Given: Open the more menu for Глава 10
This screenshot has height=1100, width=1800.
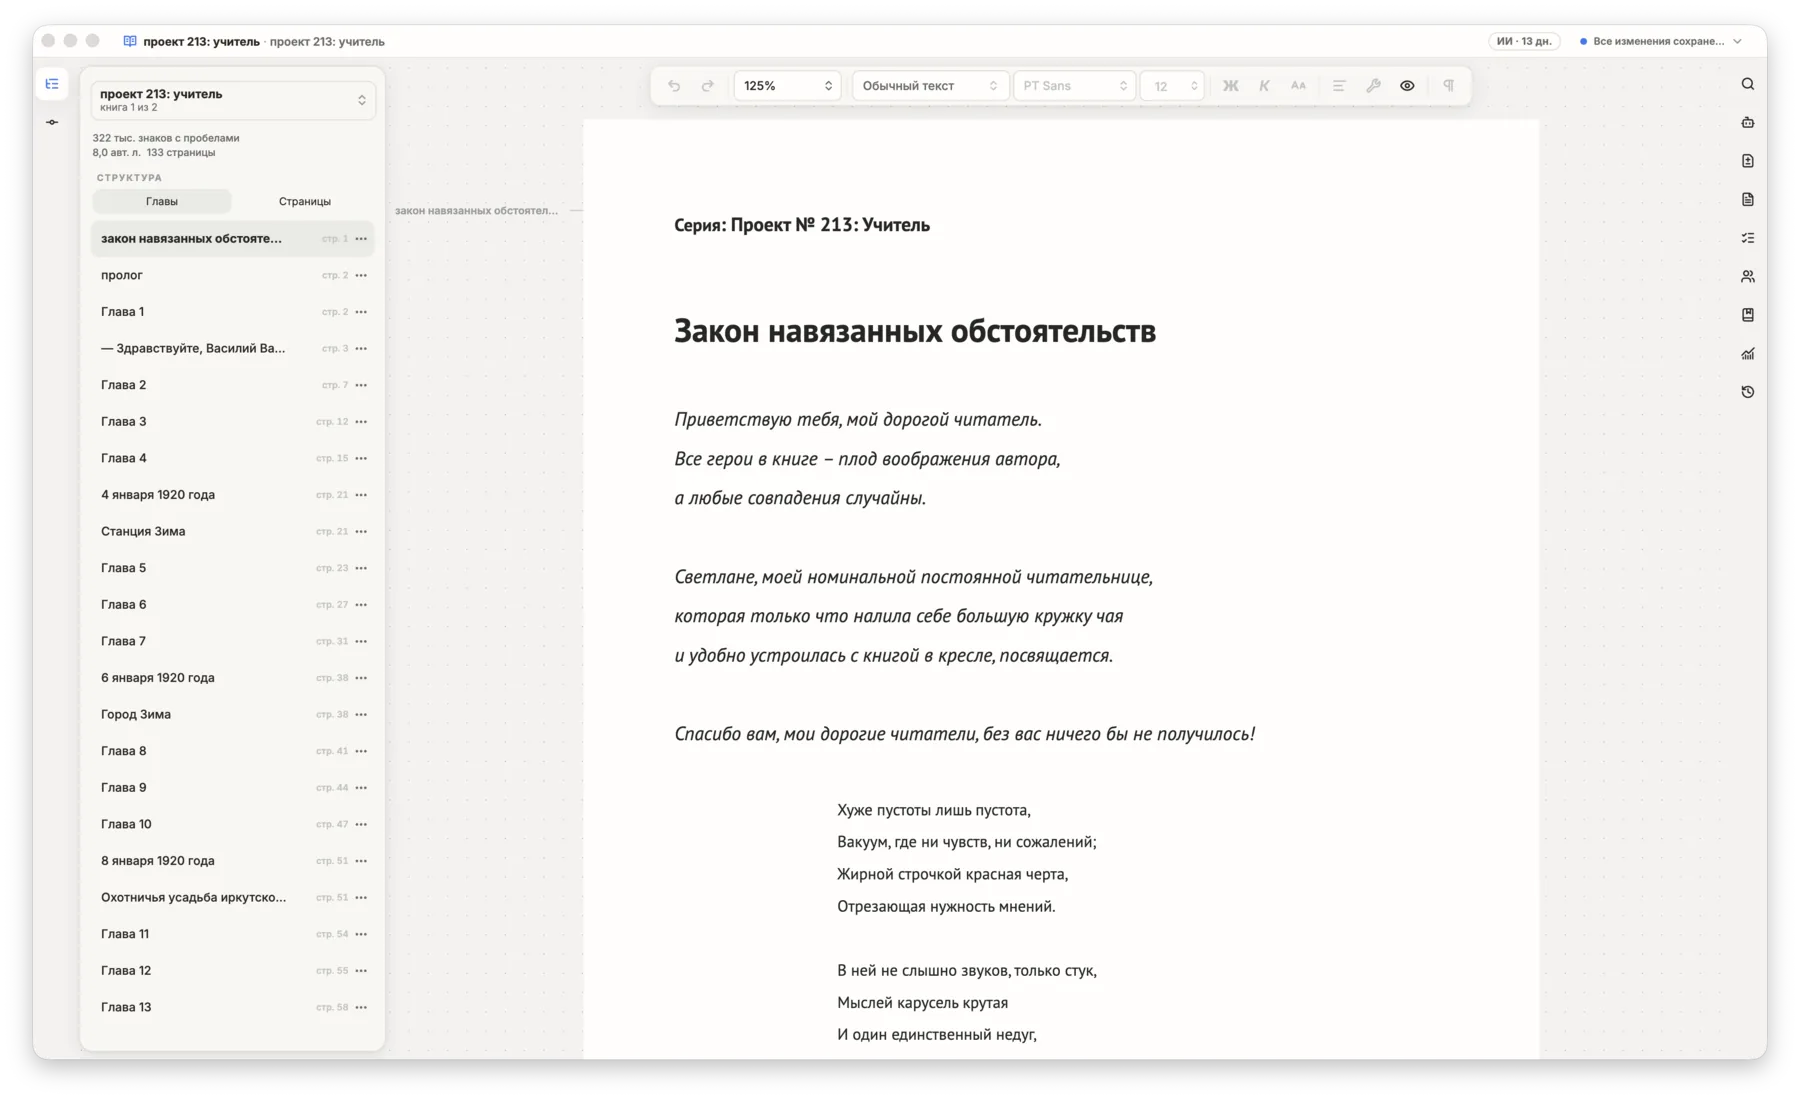Looking at the screenshot, I should (361, 824).
